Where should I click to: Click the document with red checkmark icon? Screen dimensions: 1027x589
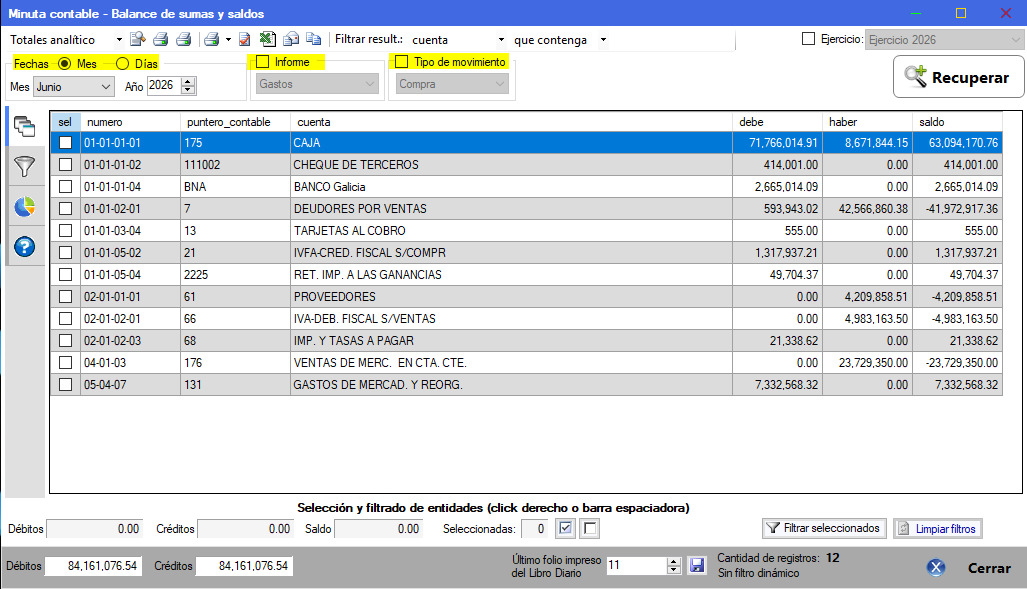244,39
